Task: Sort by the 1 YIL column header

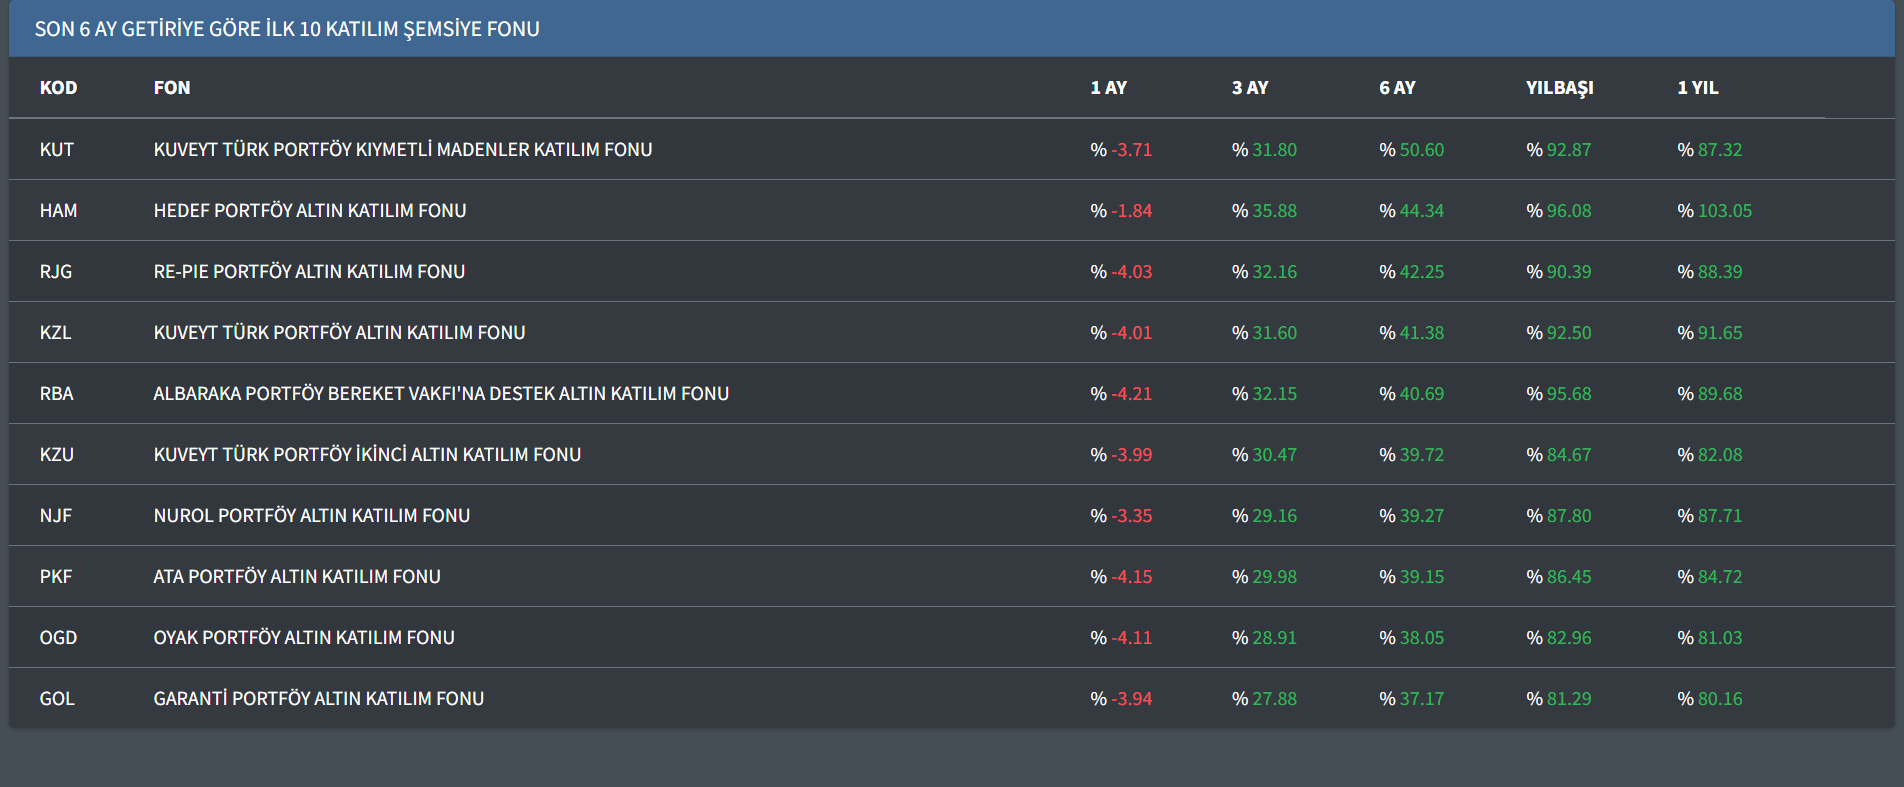Action: pos(1697,88)
